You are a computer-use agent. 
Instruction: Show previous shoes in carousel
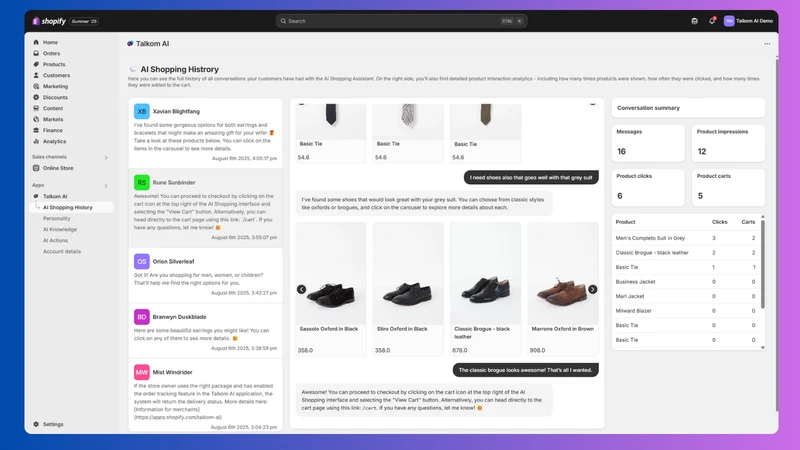coord(302,289)
